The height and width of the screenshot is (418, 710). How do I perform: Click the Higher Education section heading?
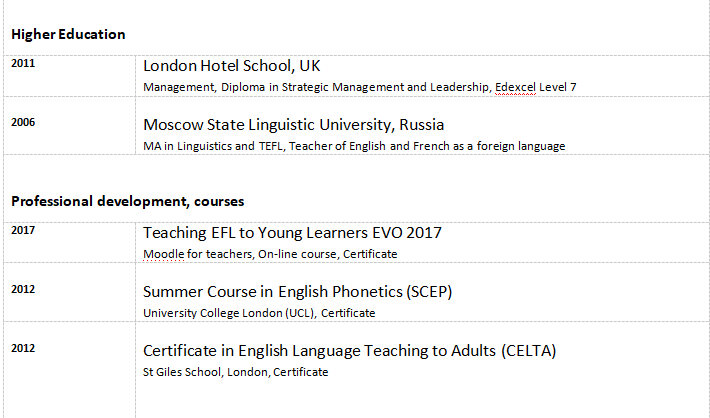68,34
